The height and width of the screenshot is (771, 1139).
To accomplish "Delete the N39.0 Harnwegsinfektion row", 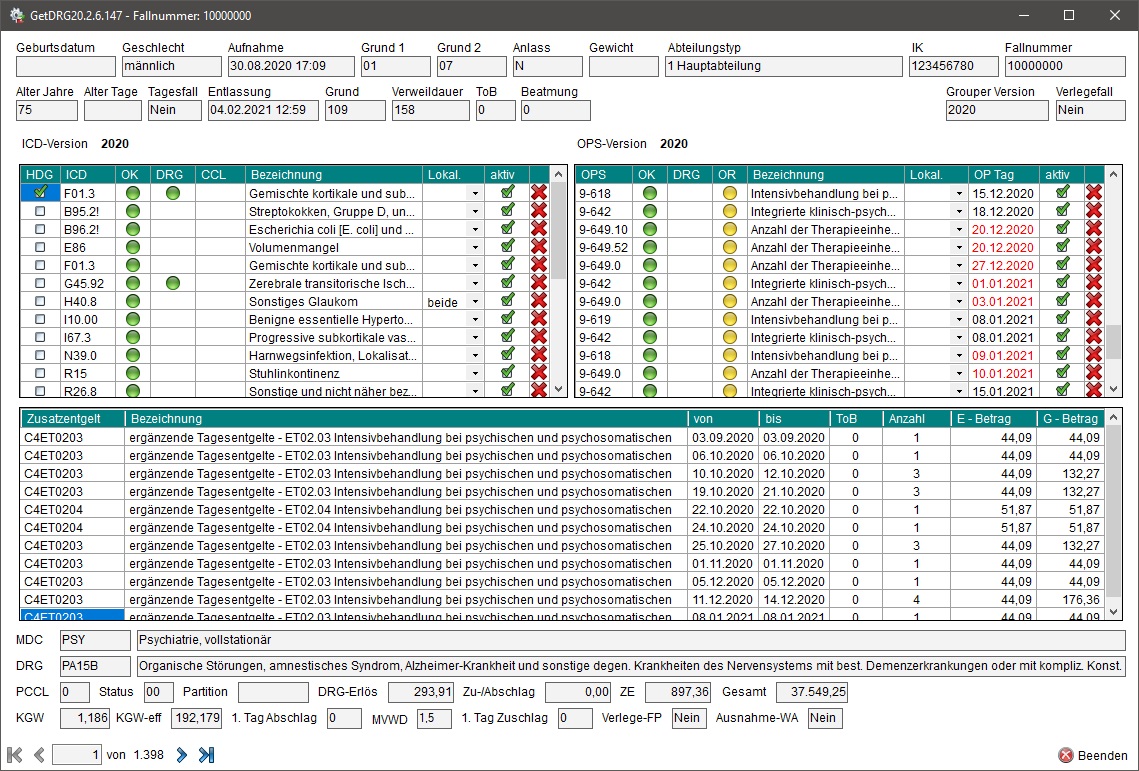I will click(538, 355).
